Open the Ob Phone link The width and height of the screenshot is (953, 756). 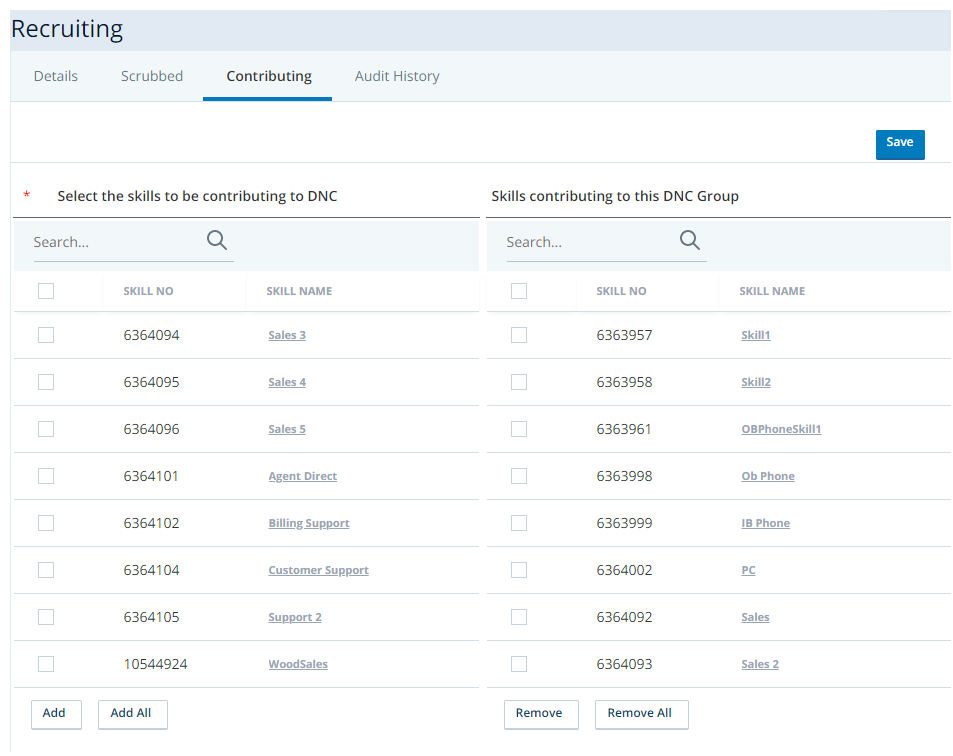[768, 476]
